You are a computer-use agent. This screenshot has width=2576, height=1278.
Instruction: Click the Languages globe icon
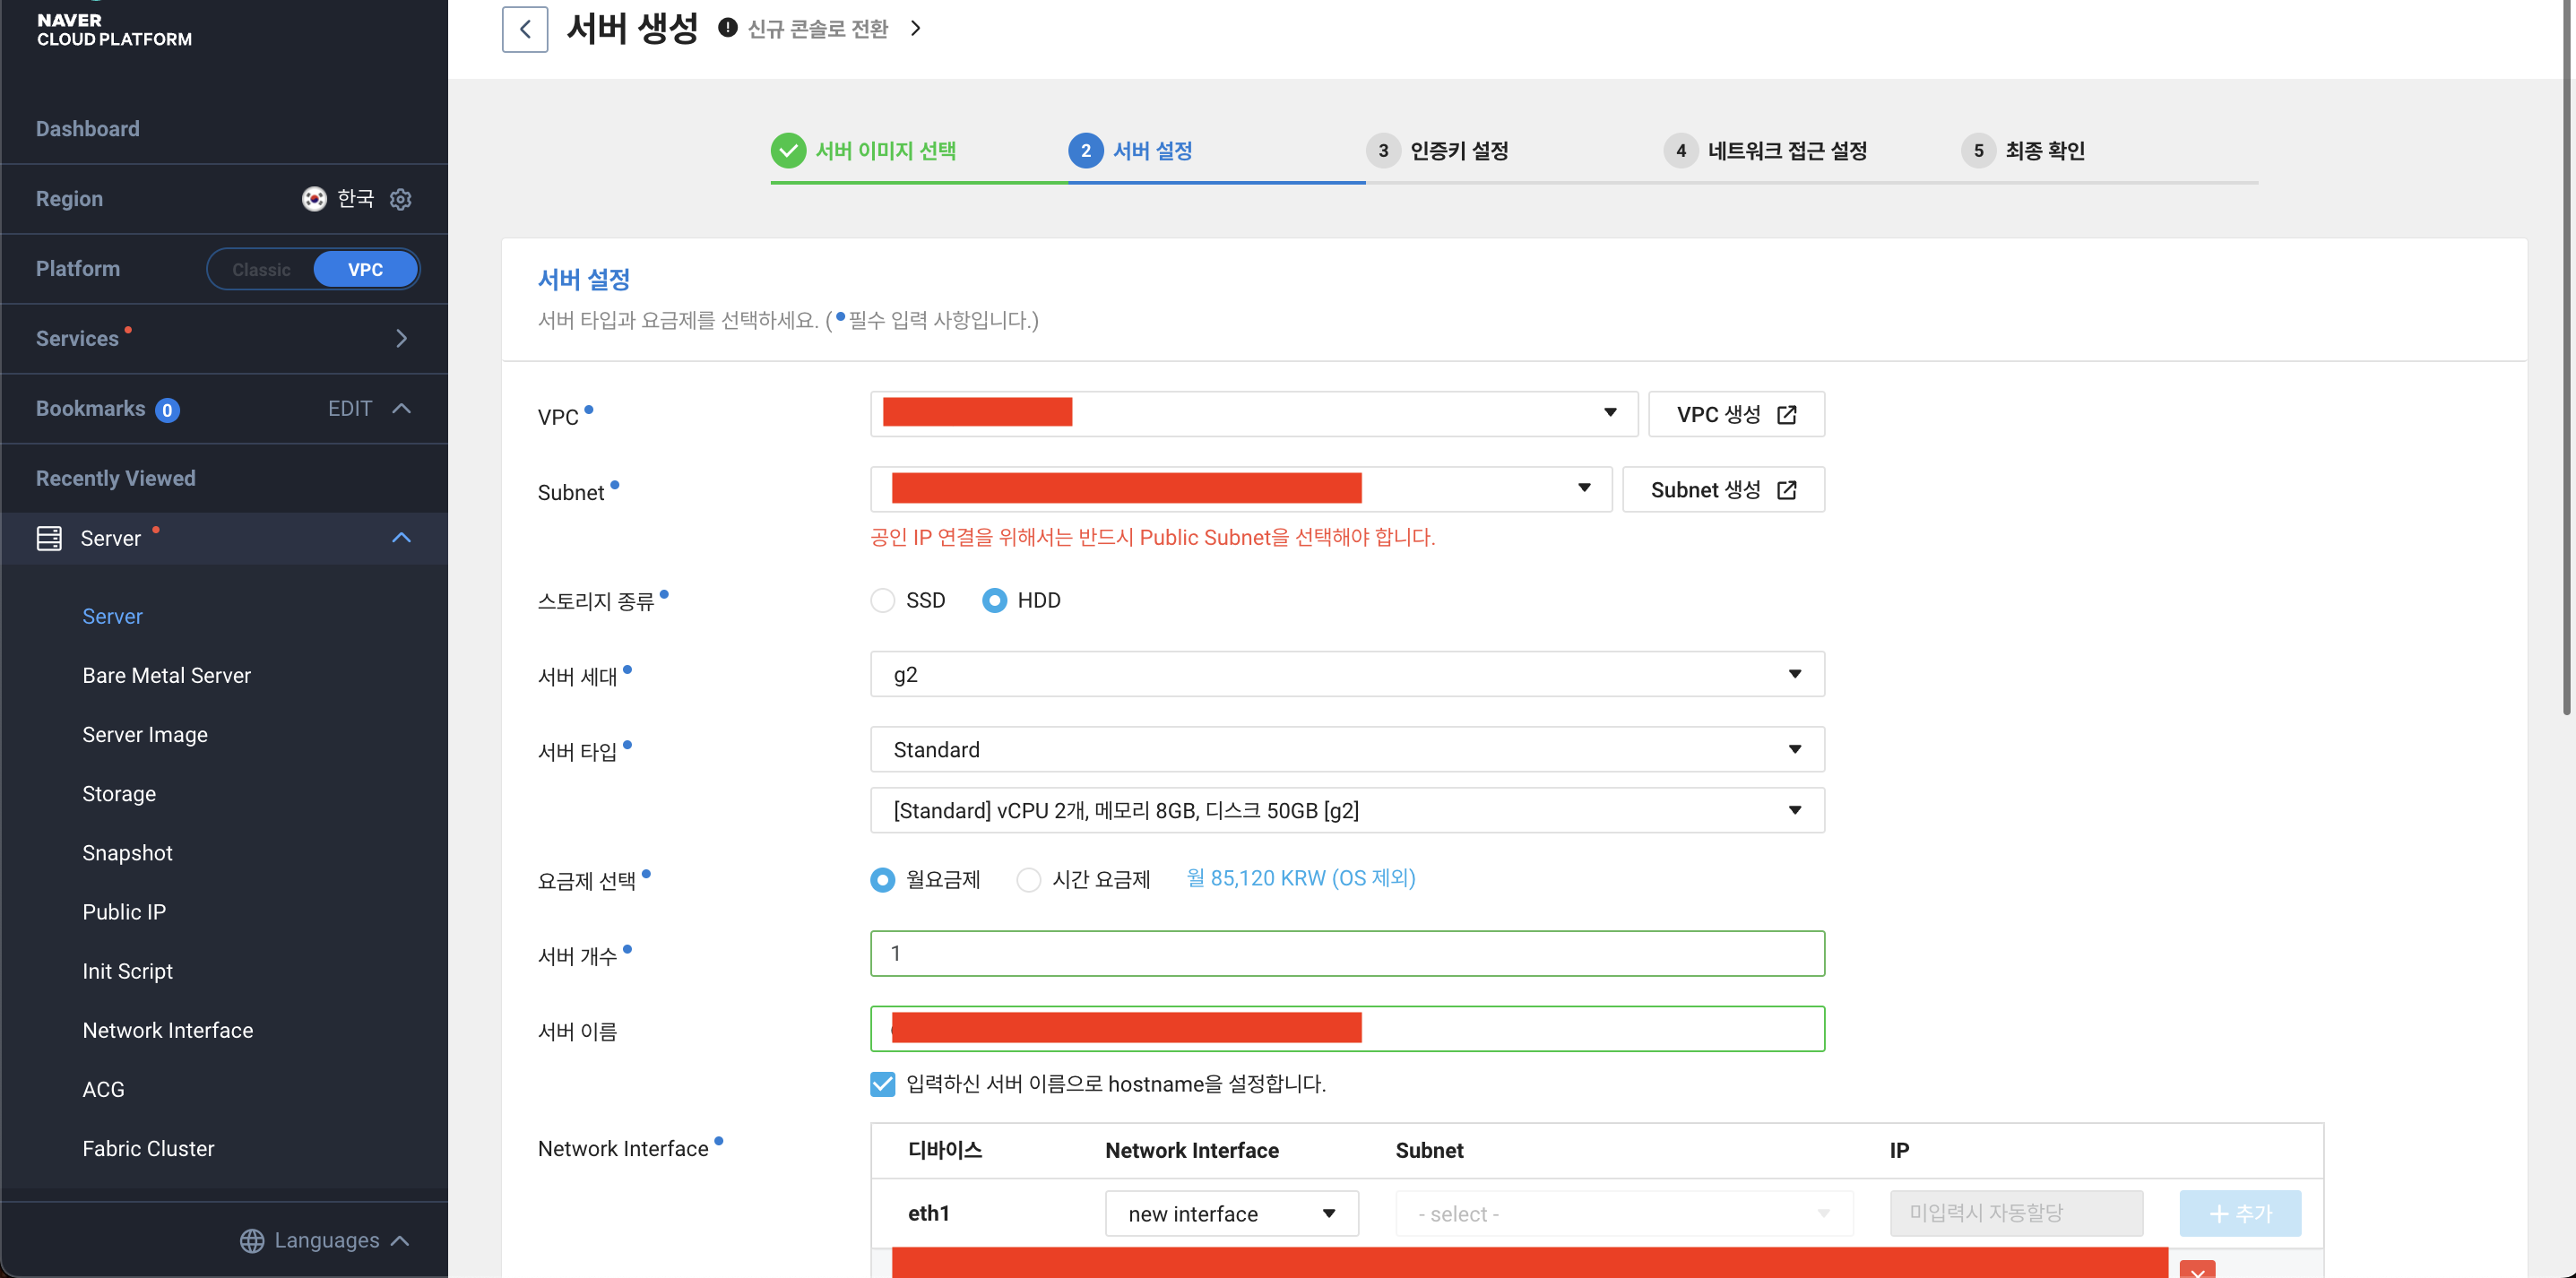(x=252, y=1240)
